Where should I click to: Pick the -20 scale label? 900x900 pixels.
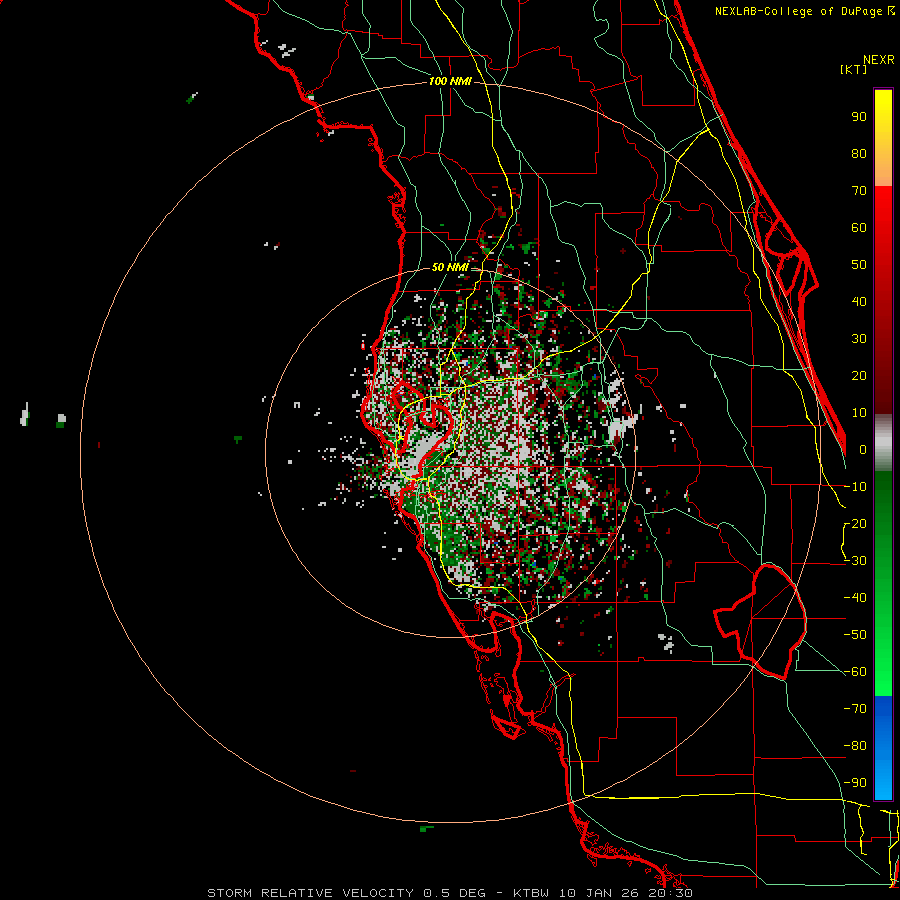coord(855,523)
